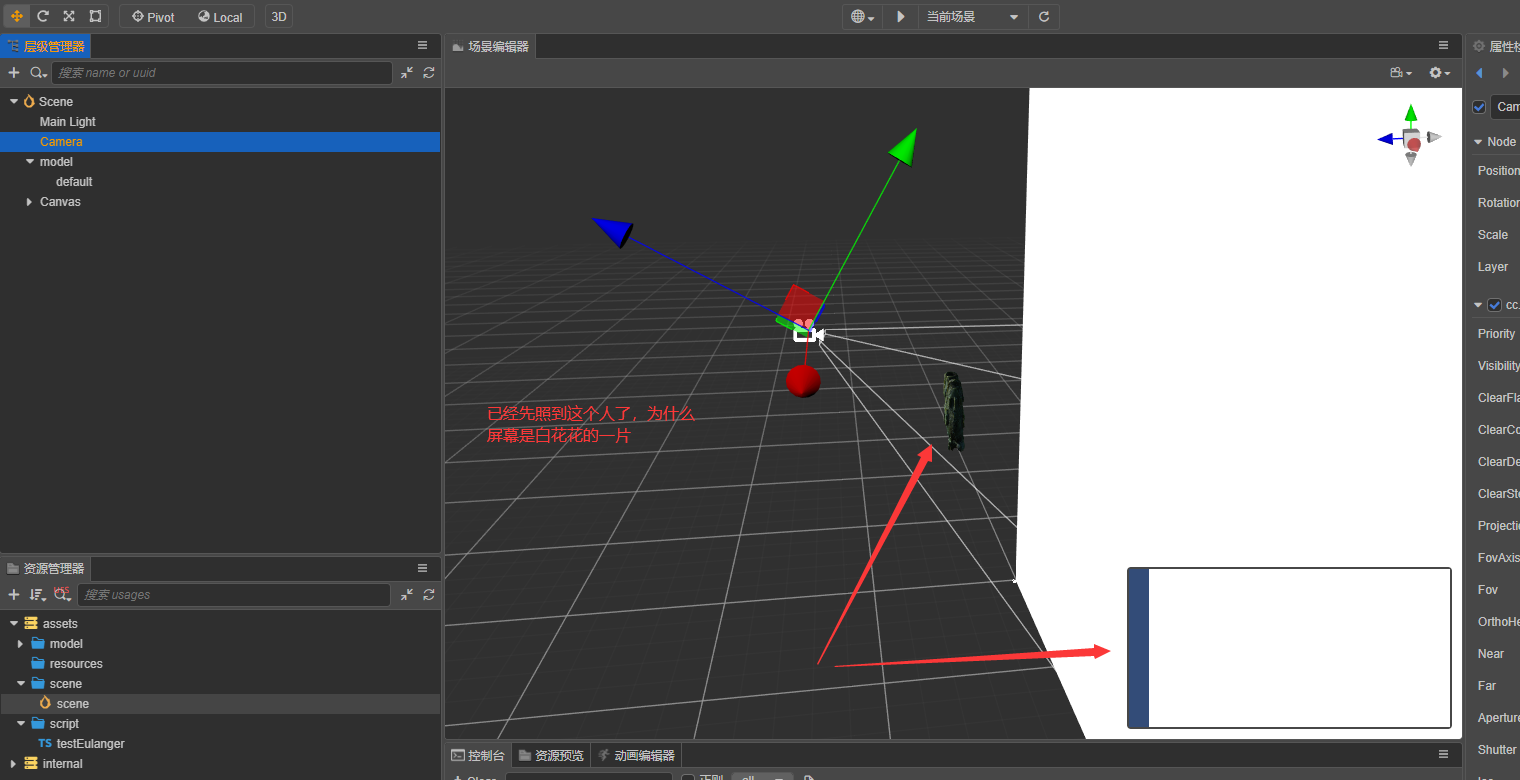Toggle the cc component enabled checkbox
1520x780 pixels.
click(x=1495, y=305)
